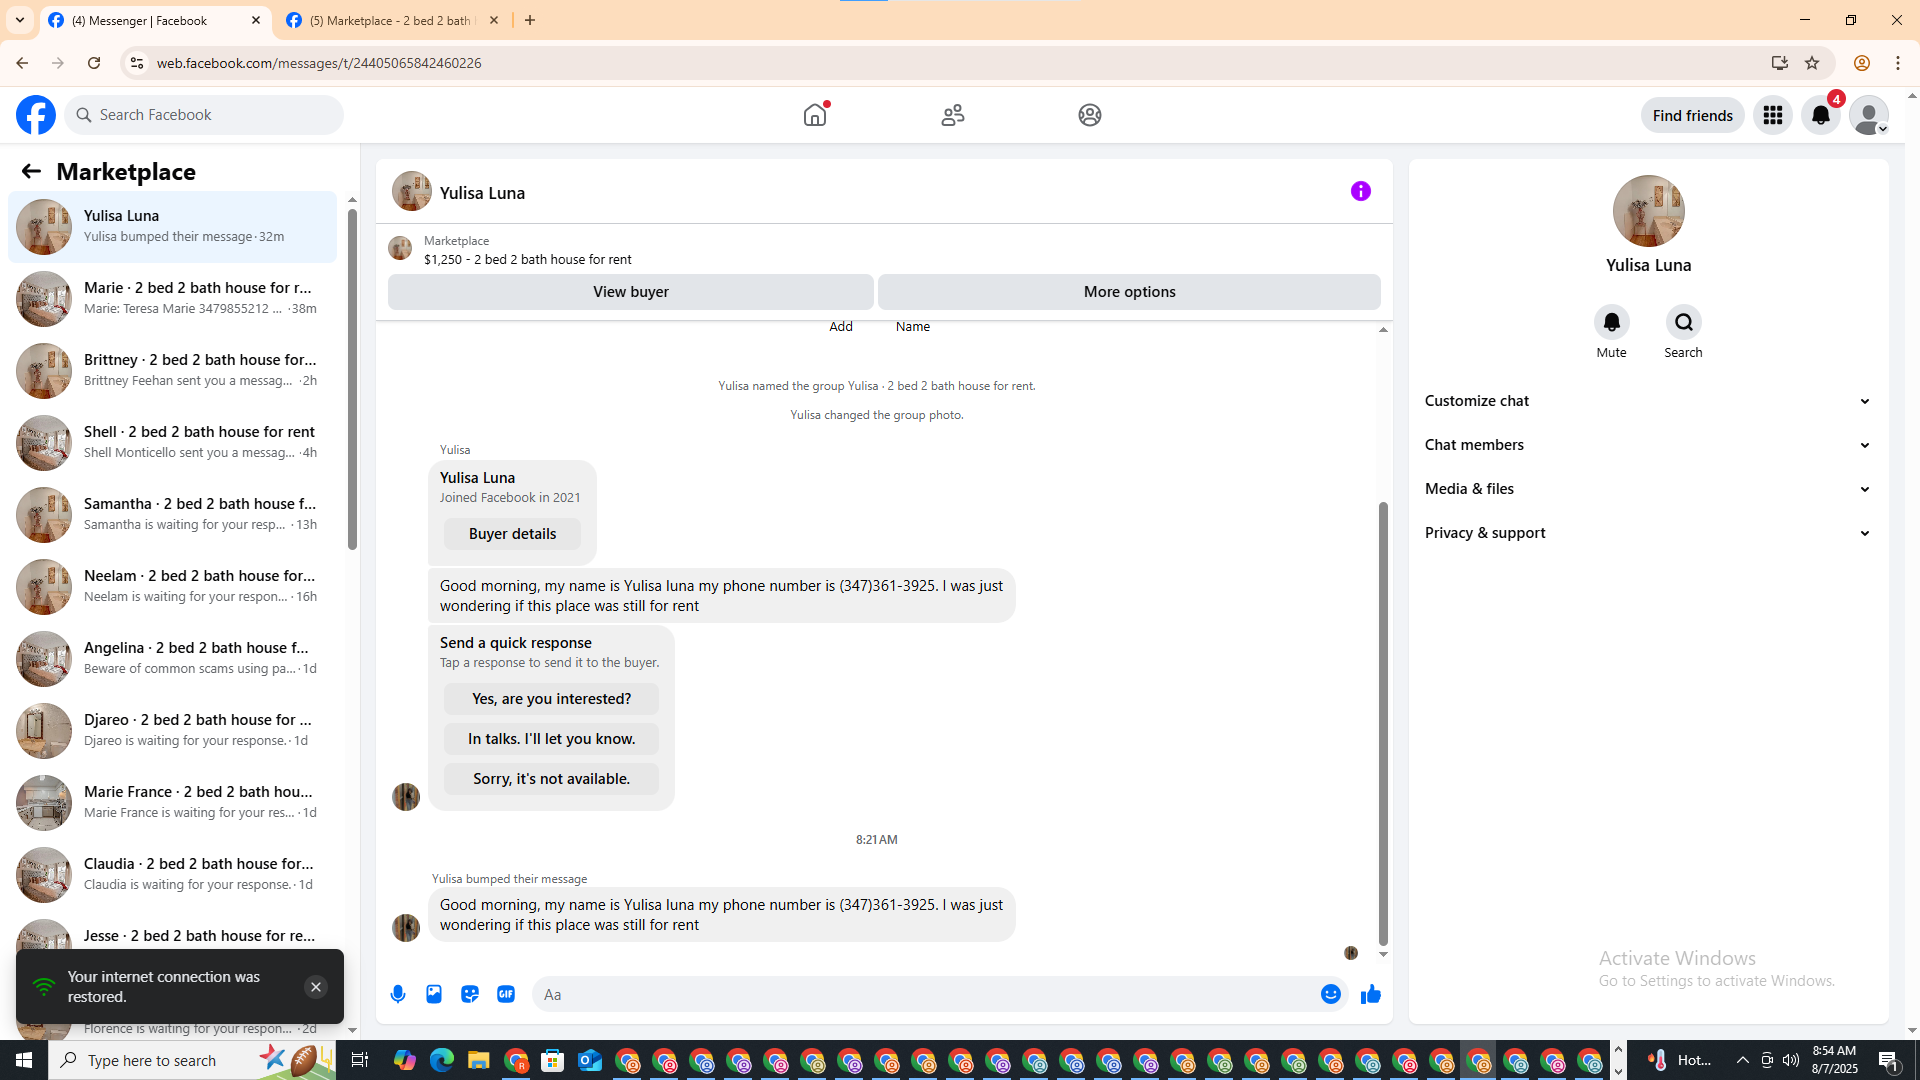Open conversation information icon
This screenshot has height=1080, width=1920.
click(1361, 191)
